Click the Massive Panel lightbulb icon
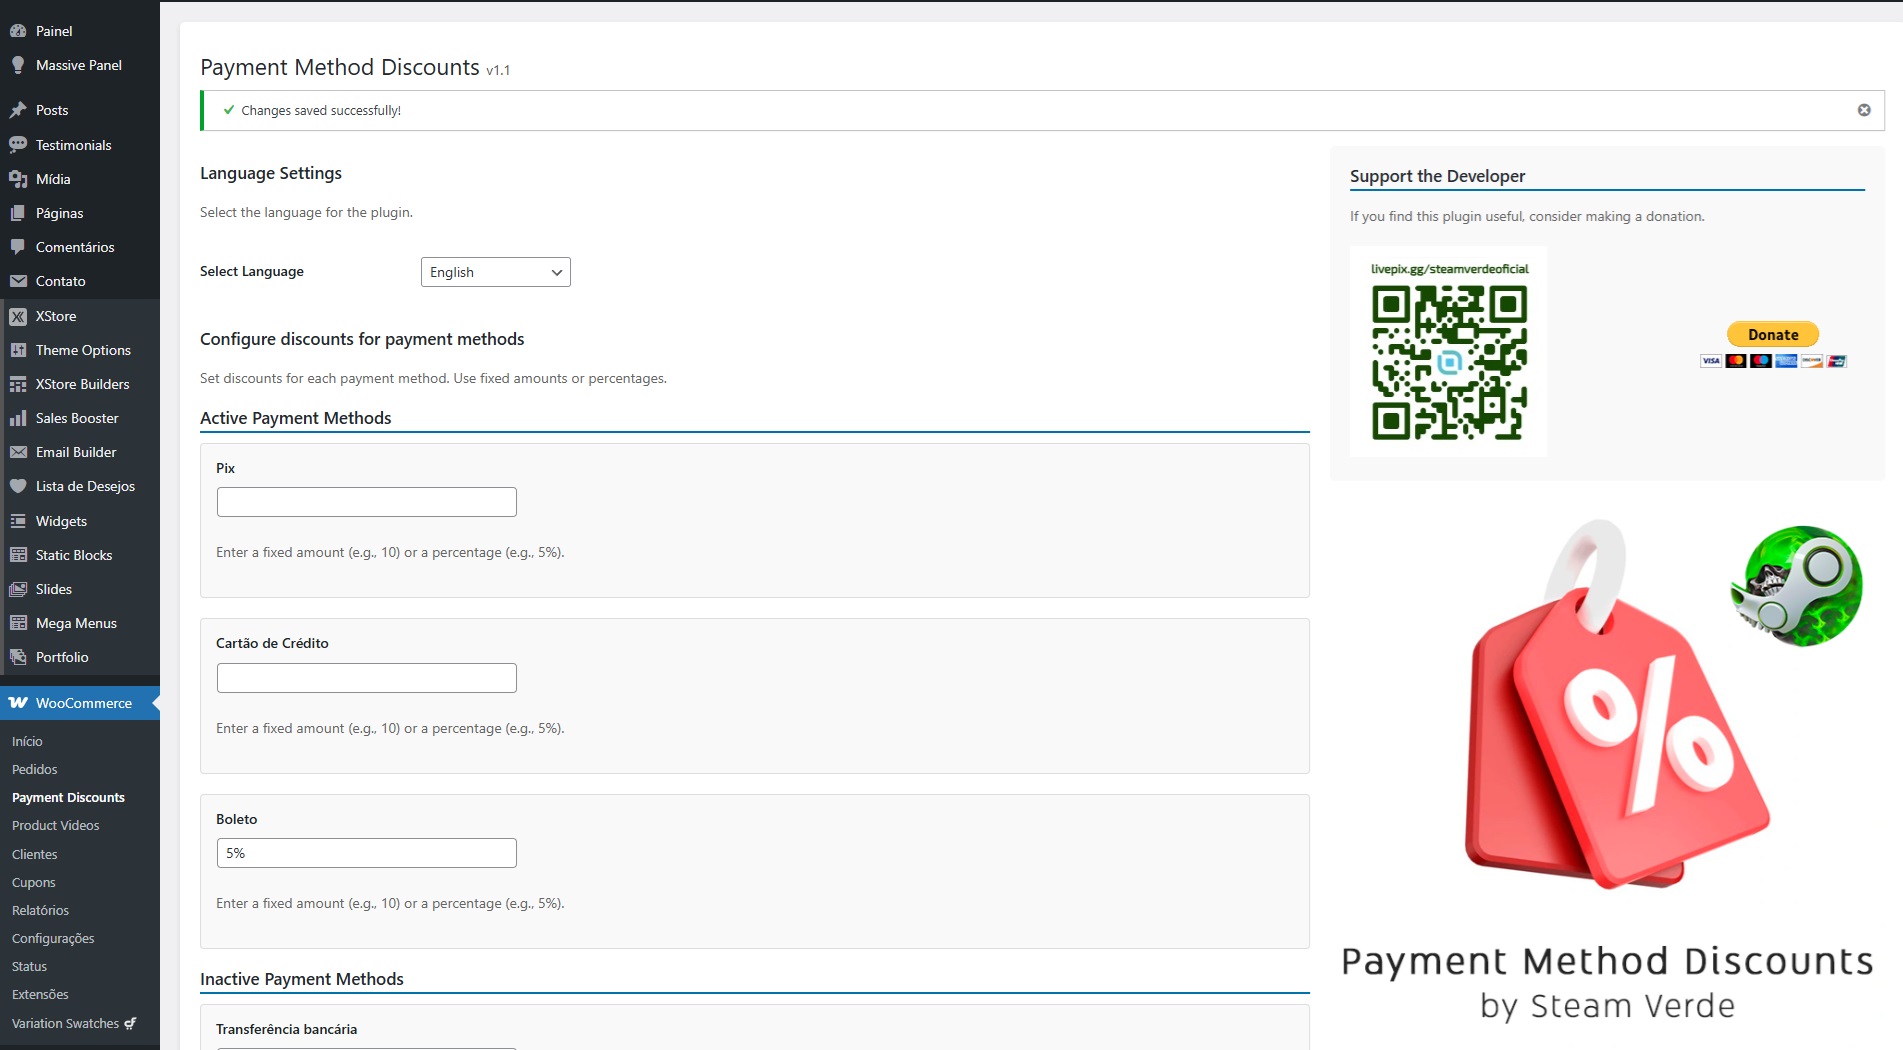The width and height of the screenshot is (1903, 1050). 18,65
